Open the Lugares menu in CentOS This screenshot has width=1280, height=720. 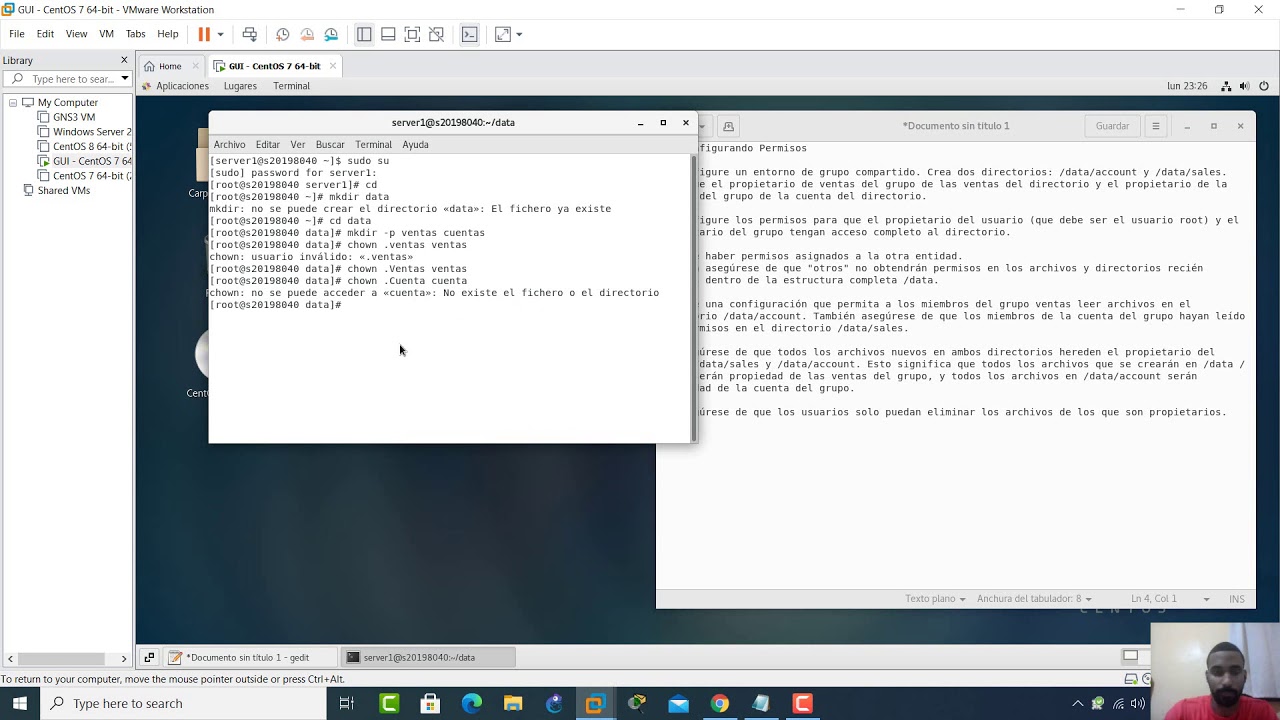pyautogui.click(x=240, y=86)
